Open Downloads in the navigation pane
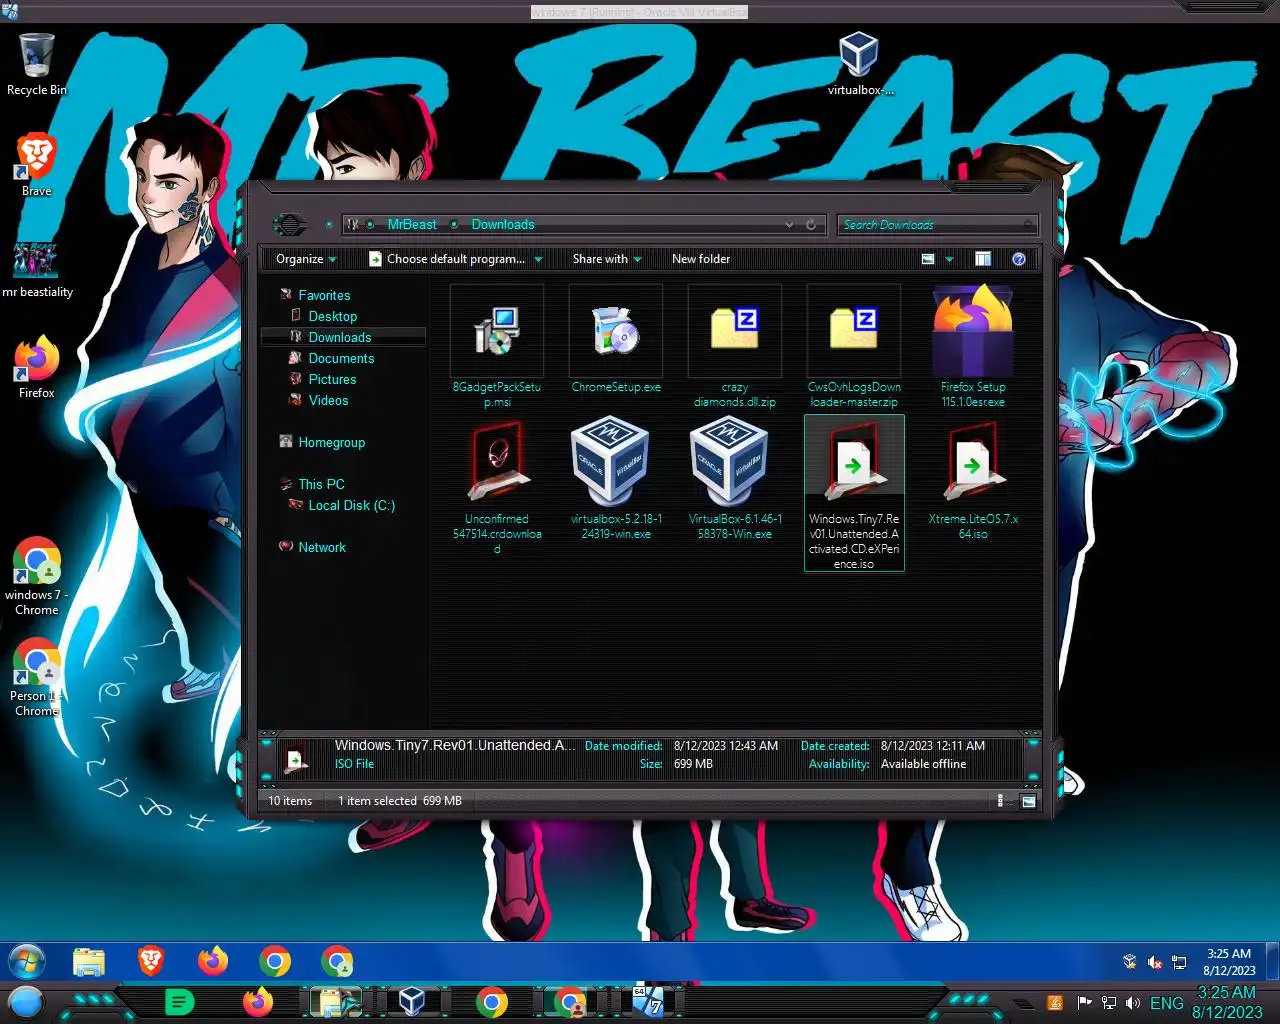The image size is (1280, 1024). 340,337
